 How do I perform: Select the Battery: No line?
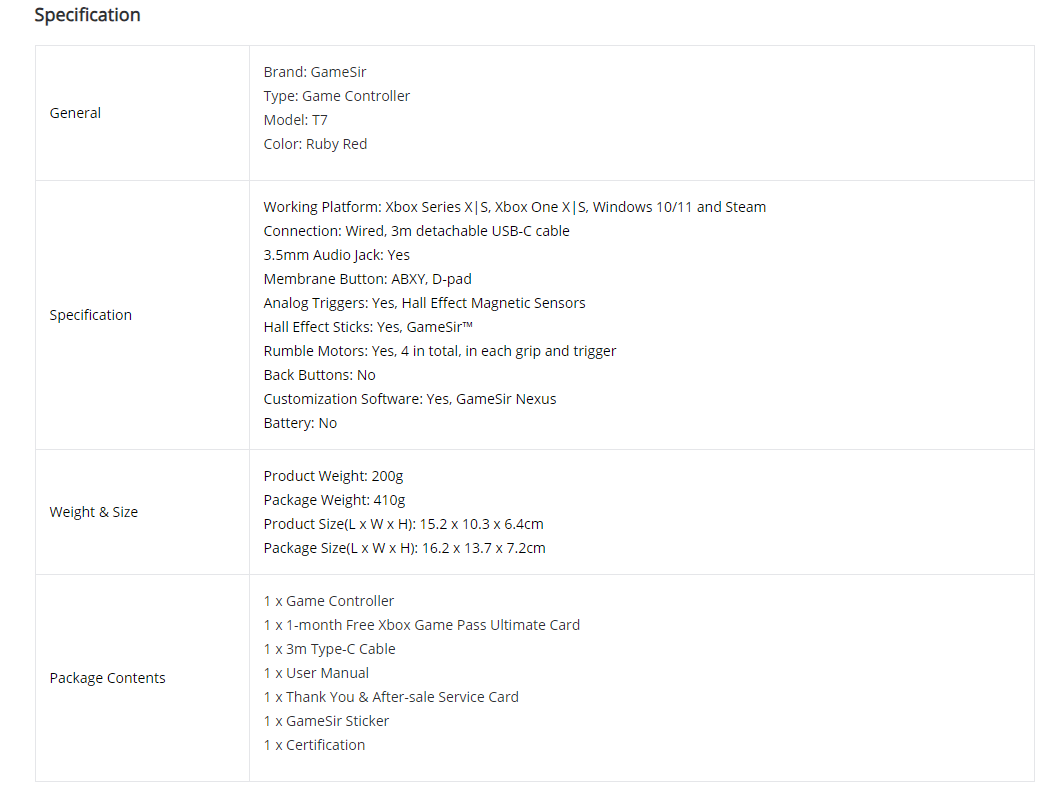300,423
